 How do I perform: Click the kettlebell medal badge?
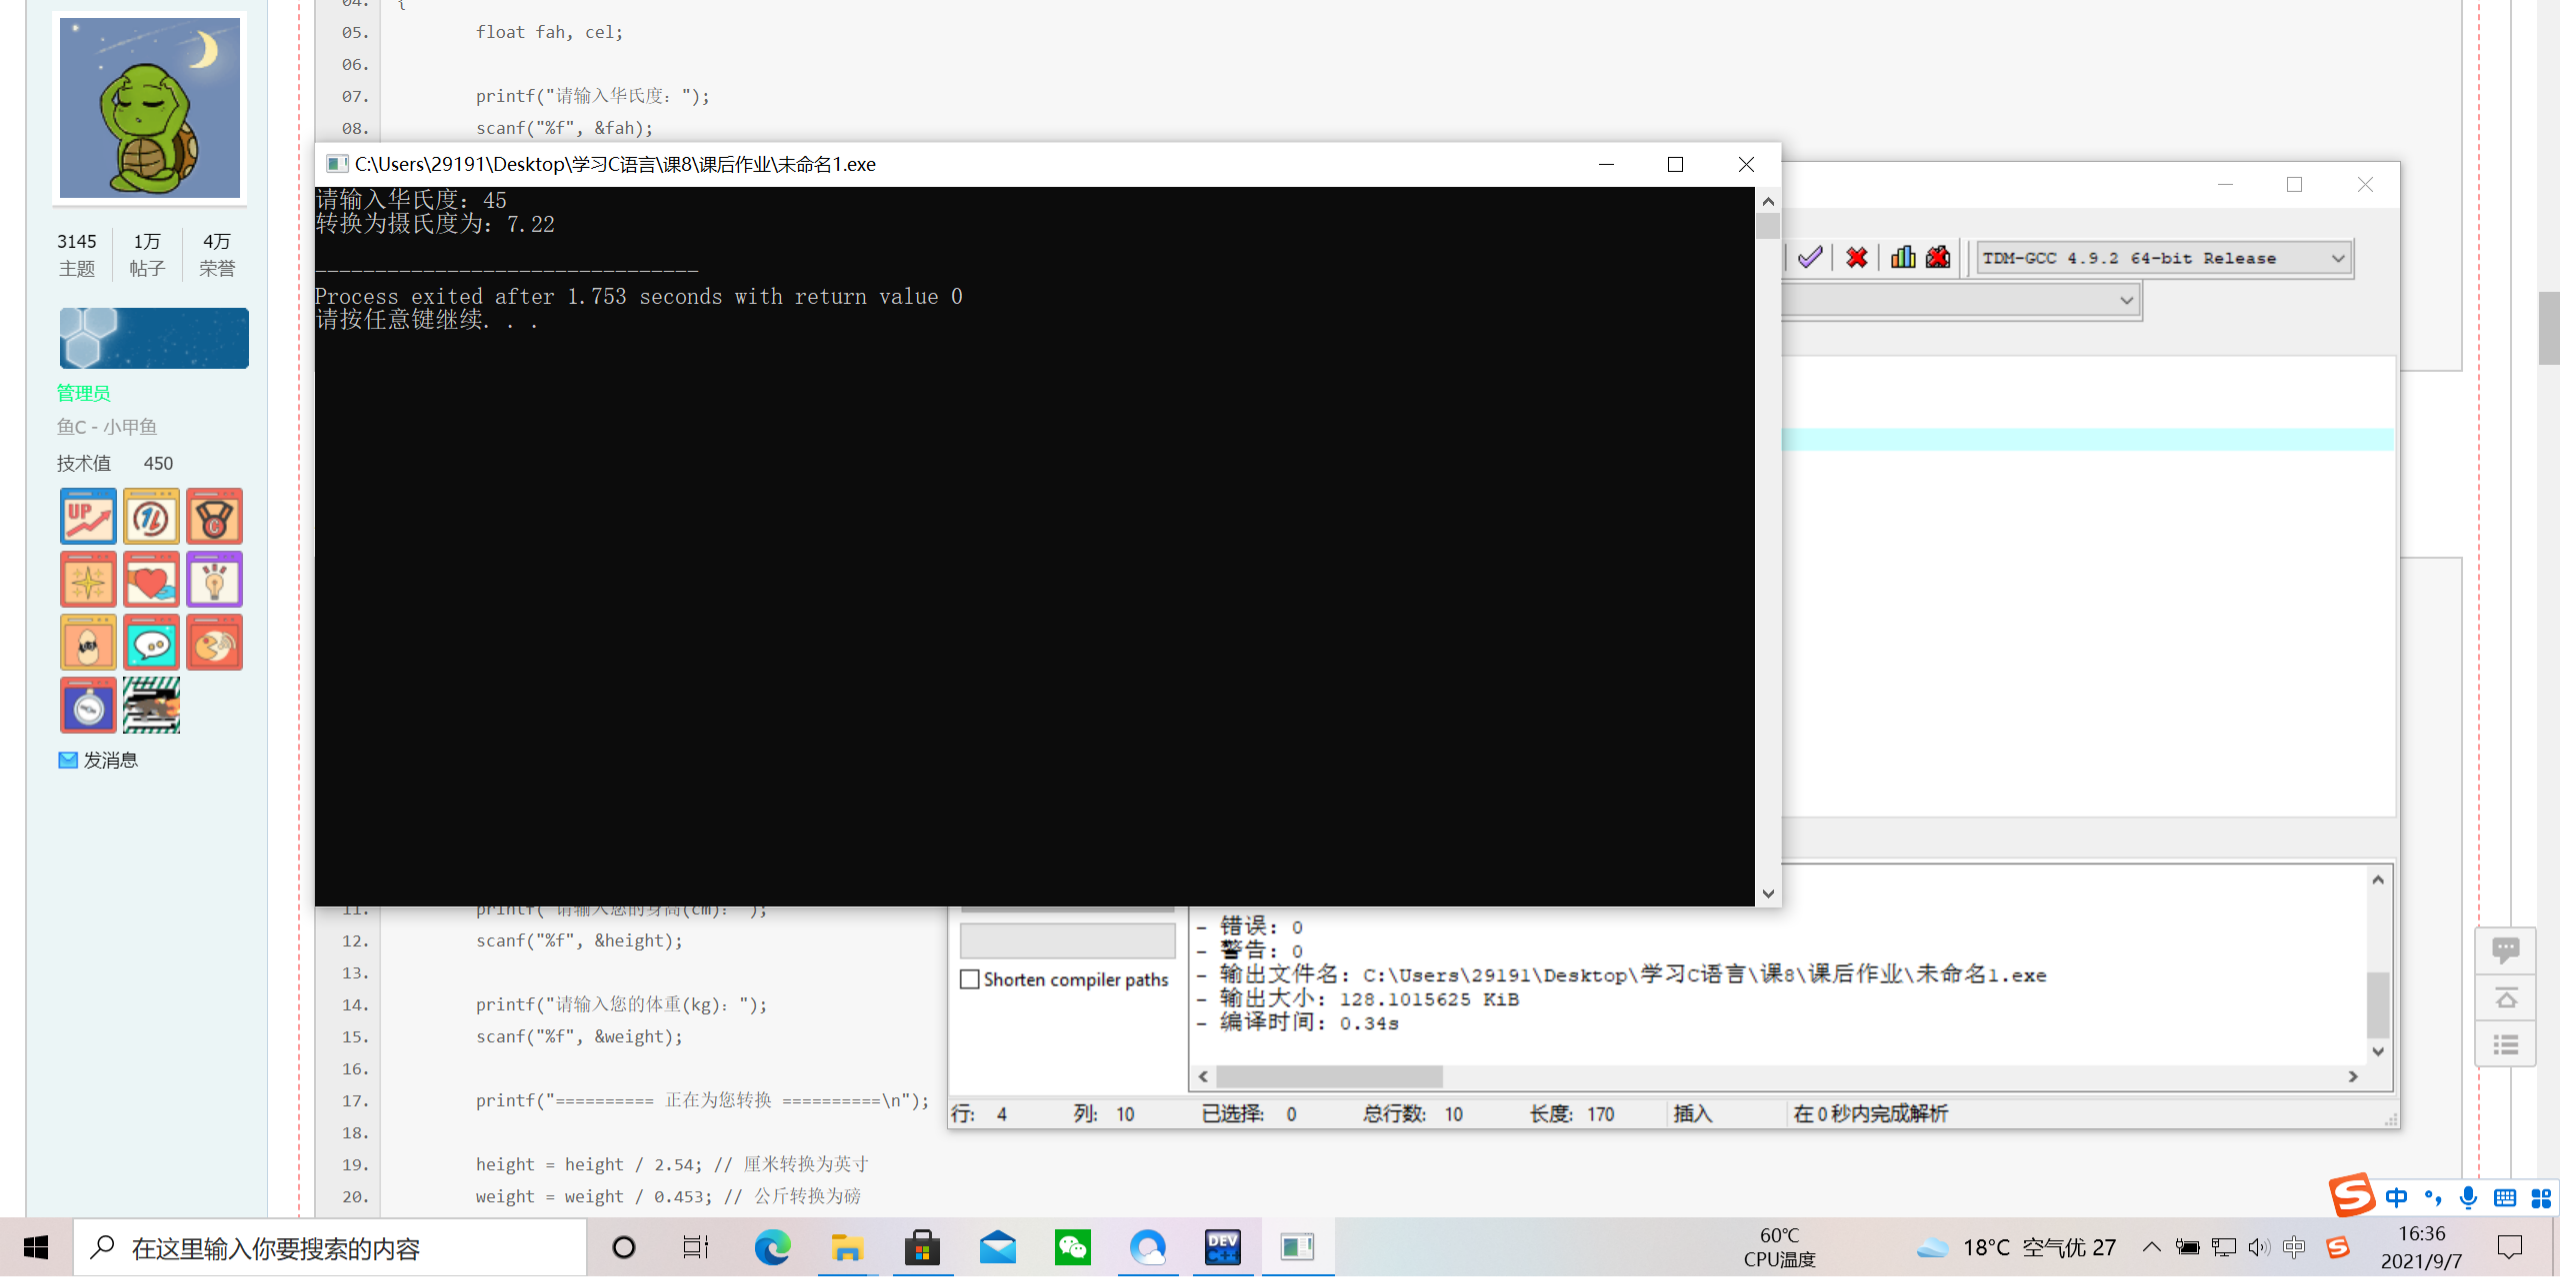[x=214, y=516]
